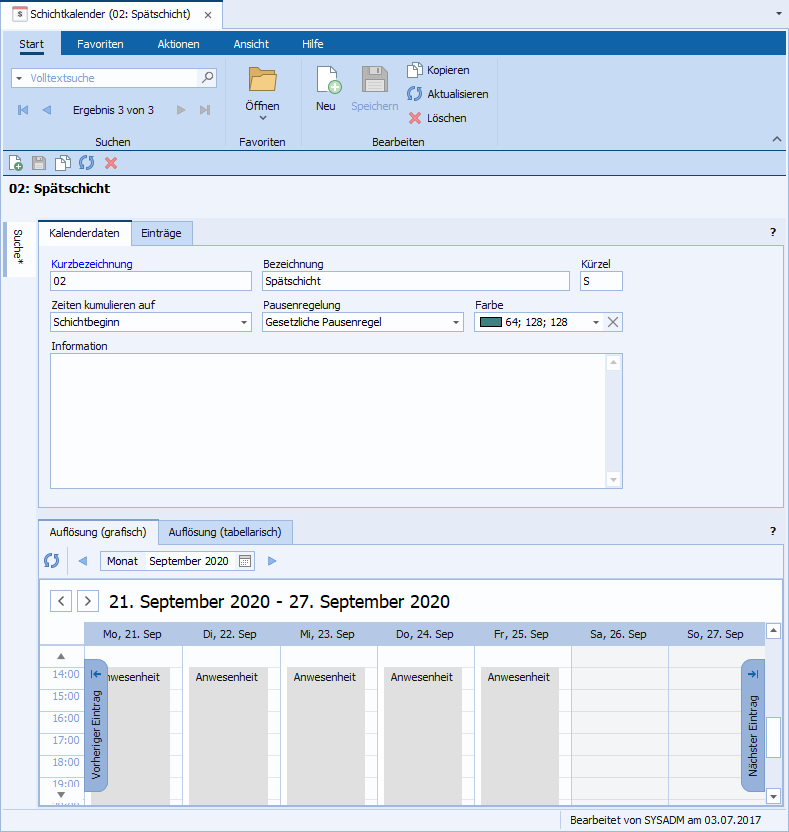Switch to the Einträge tab
789x832 pixels.
[x=161, y=233]
